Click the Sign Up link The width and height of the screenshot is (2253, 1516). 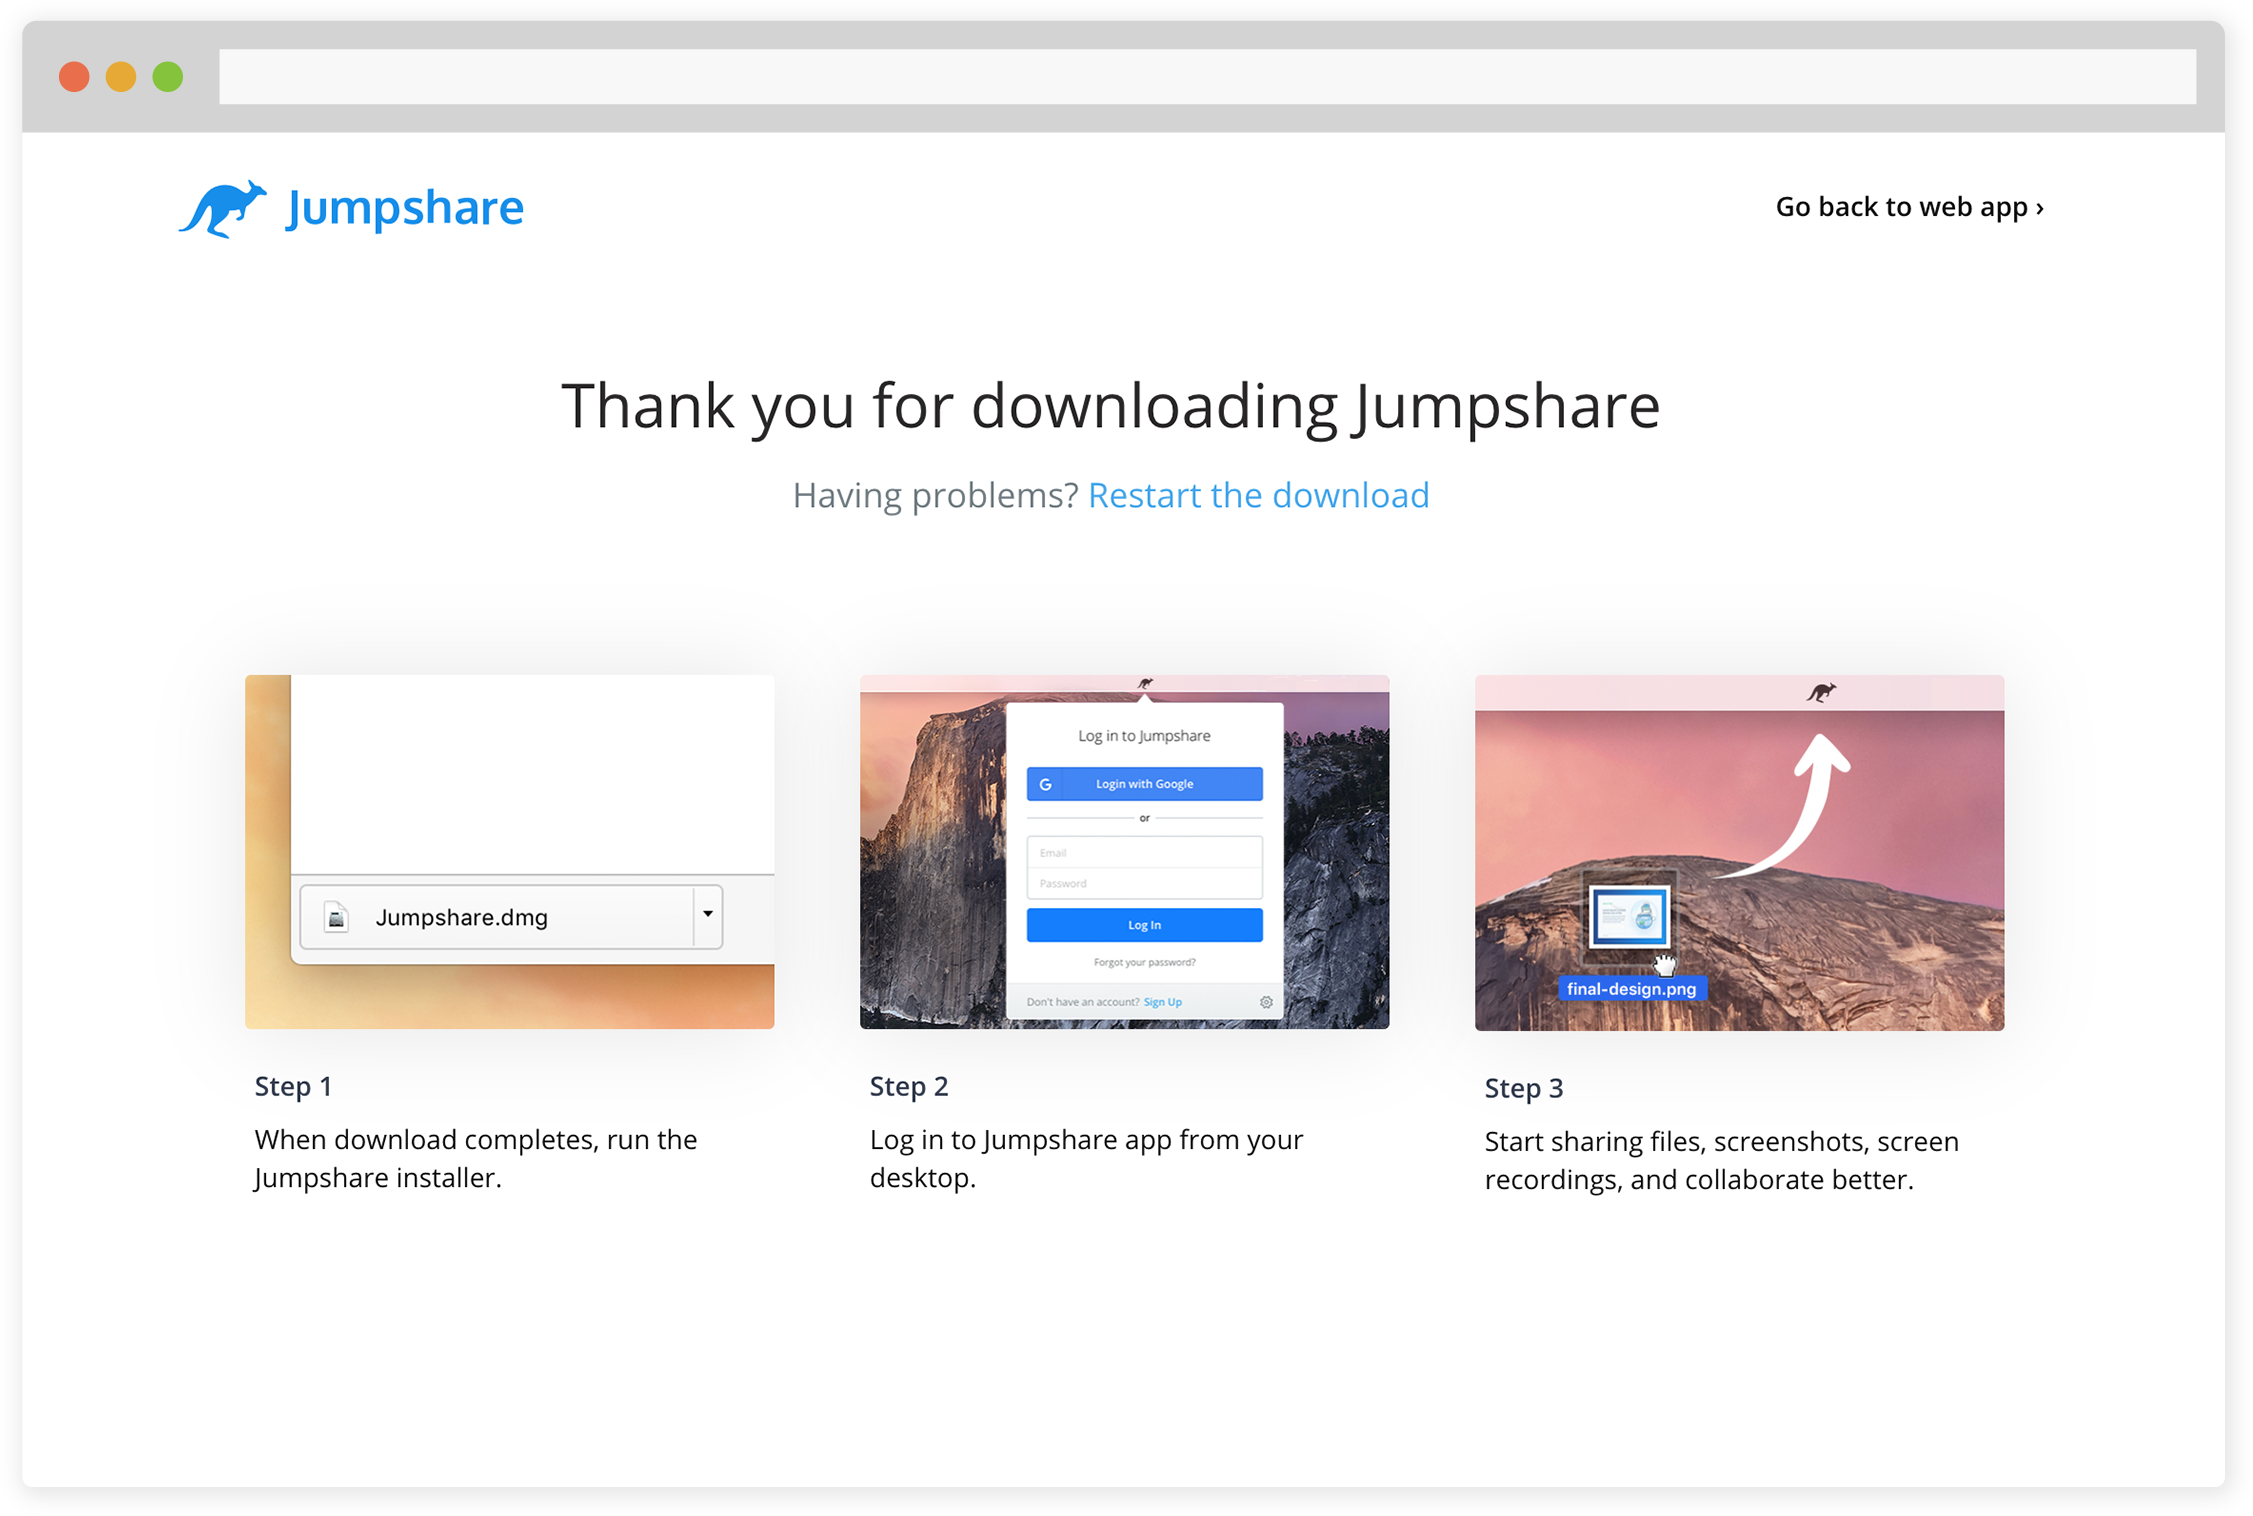[x=1162, y=1002]
